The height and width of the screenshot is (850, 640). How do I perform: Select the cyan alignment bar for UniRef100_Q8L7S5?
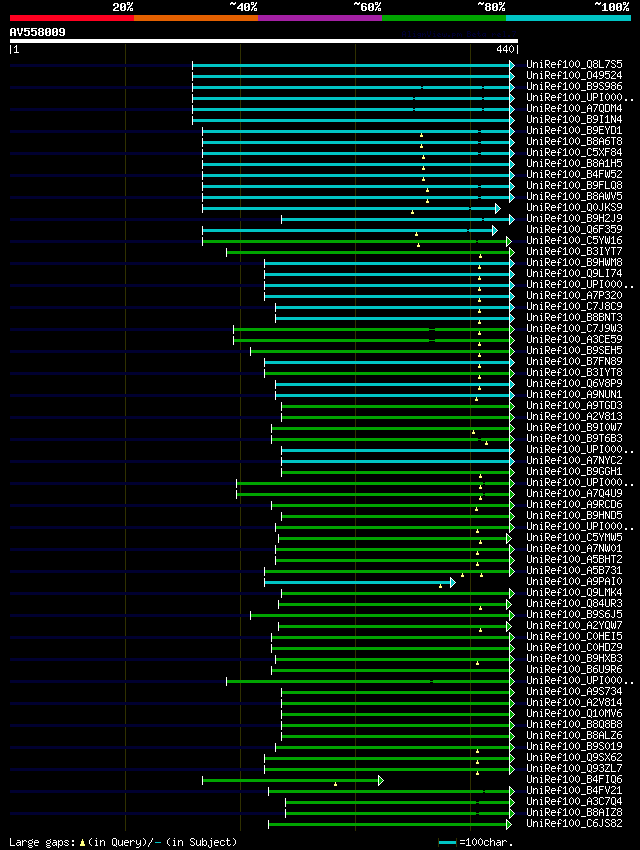pos(351,66)
